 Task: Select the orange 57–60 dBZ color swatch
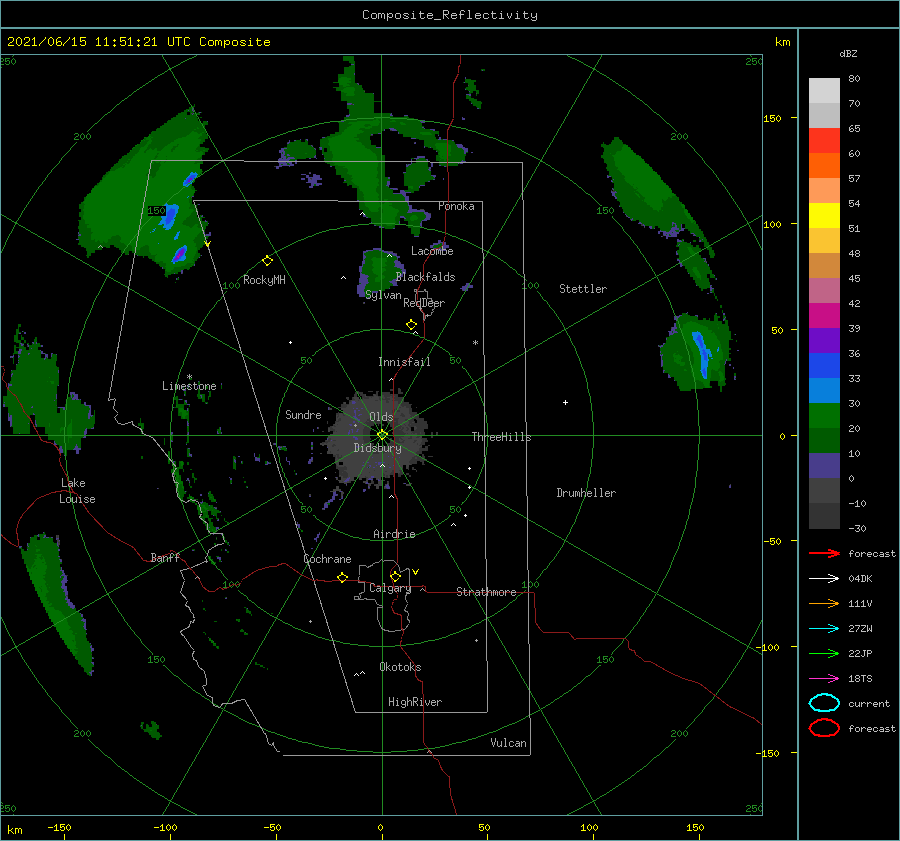(x=824, y=166)
